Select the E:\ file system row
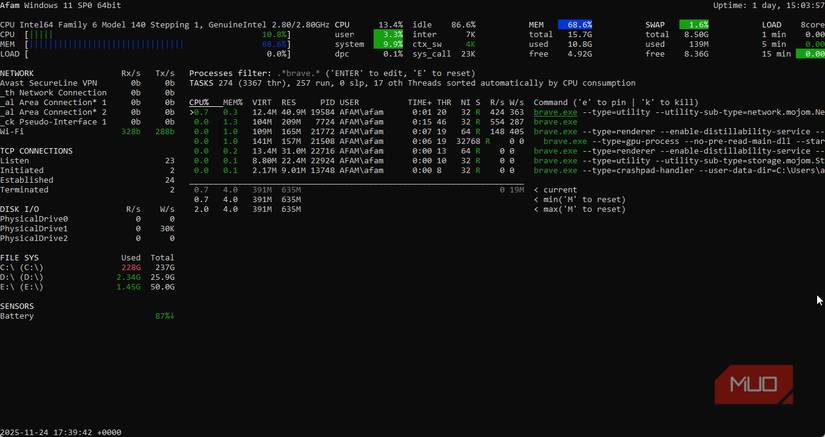Screen dimensions: 825x437 (87, 288)
